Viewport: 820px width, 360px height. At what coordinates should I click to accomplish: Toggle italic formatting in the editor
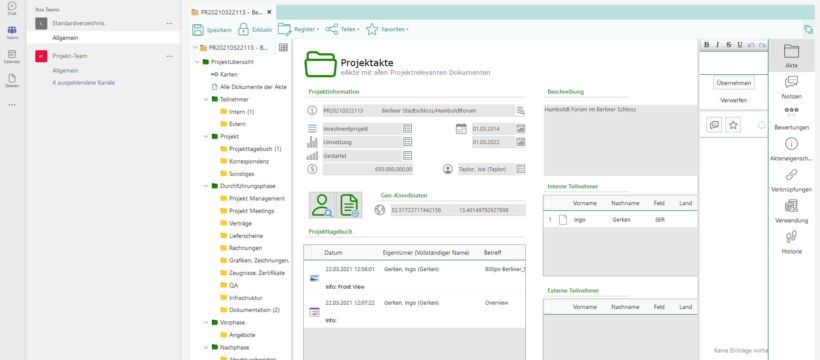pyautogui.click(x=718, y=45)
